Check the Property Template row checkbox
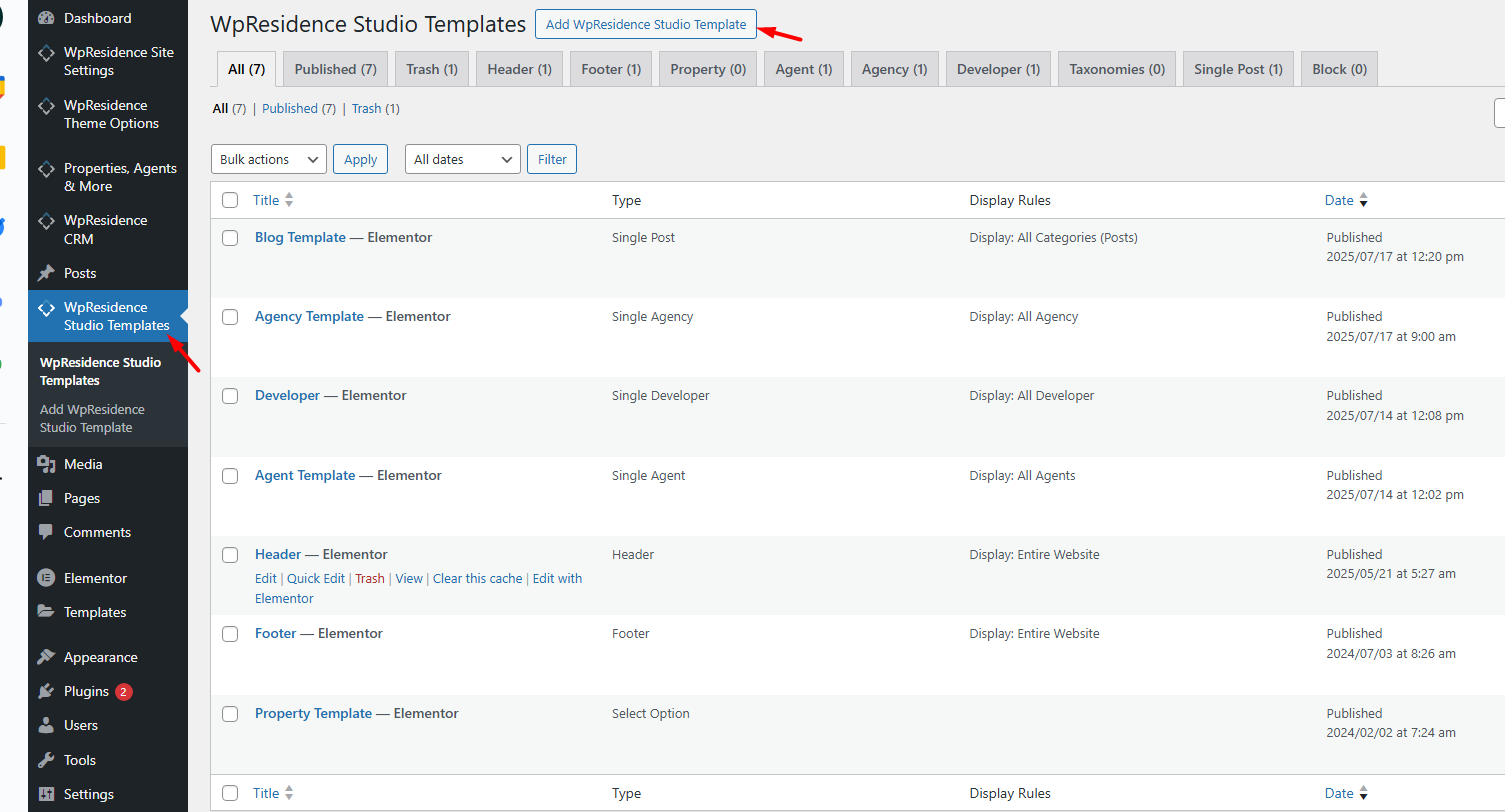1505x812 pixels. [x=230, y=714]
